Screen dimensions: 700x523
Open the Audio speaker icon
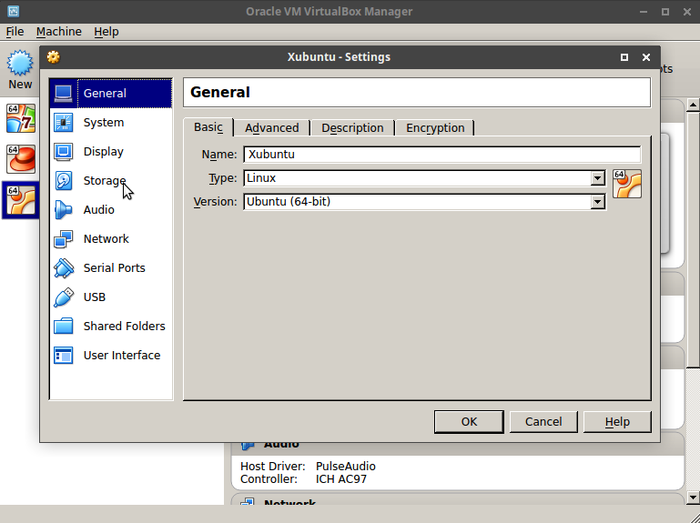63,210
